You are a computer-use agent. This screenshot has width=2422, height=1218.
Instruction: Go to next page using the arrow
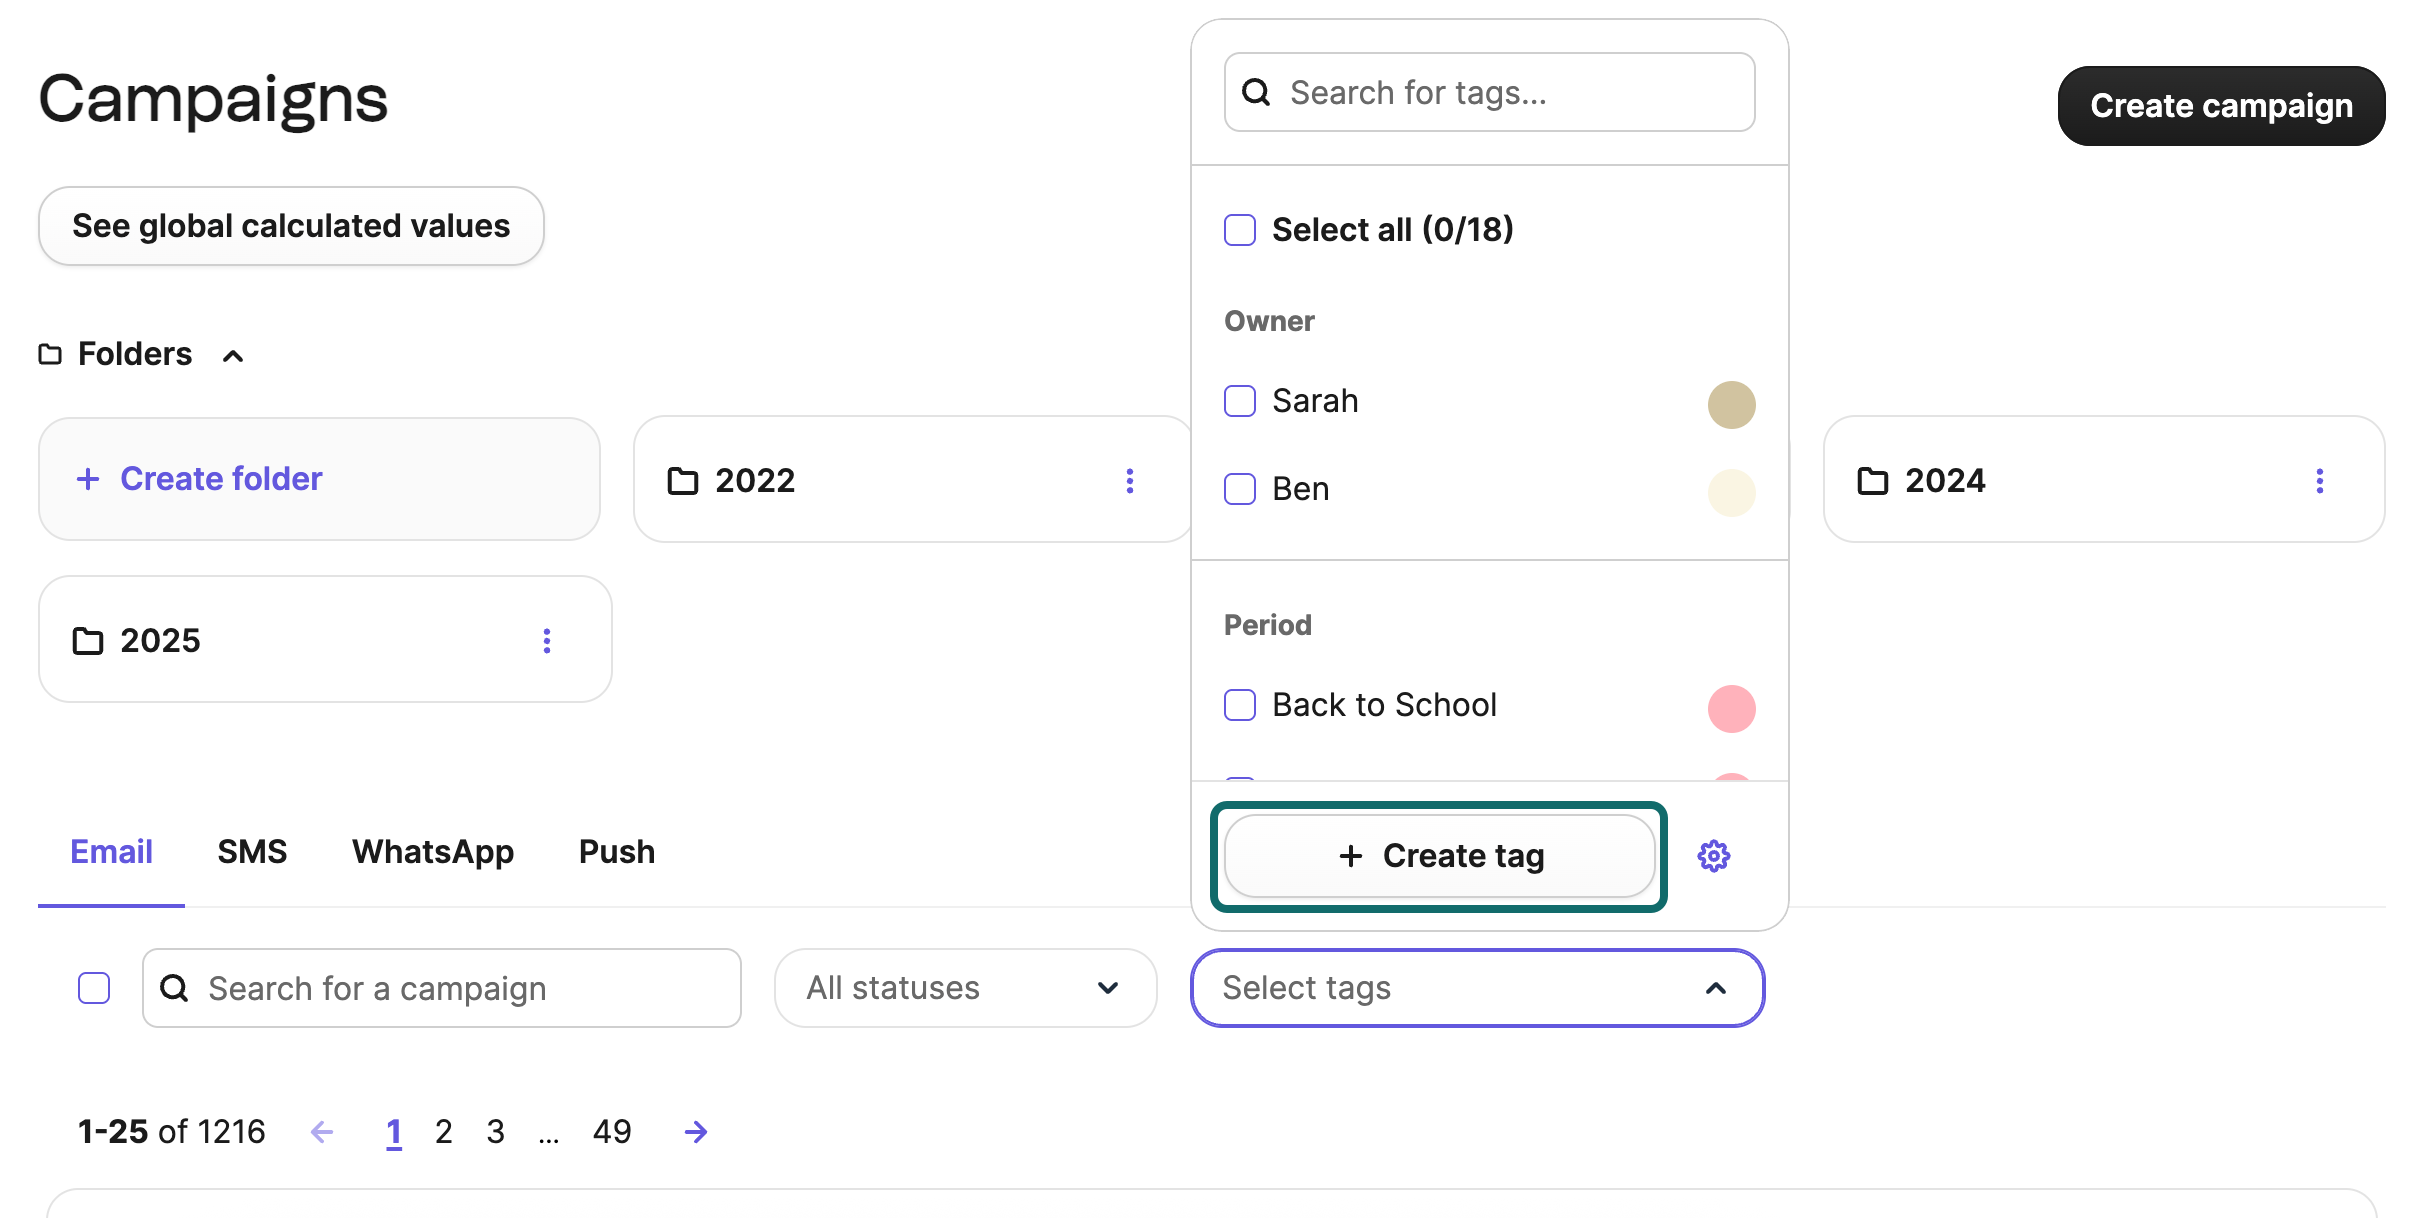695,1131
